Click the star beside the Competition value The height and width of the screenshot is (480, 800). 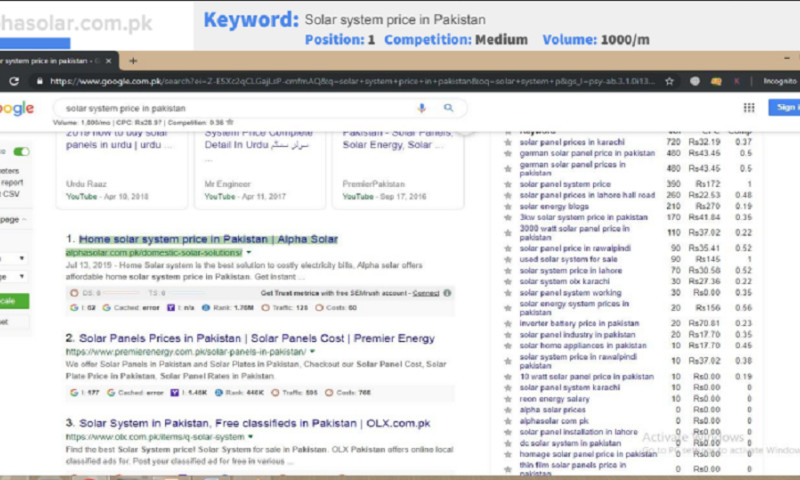(x=229, y=122)
